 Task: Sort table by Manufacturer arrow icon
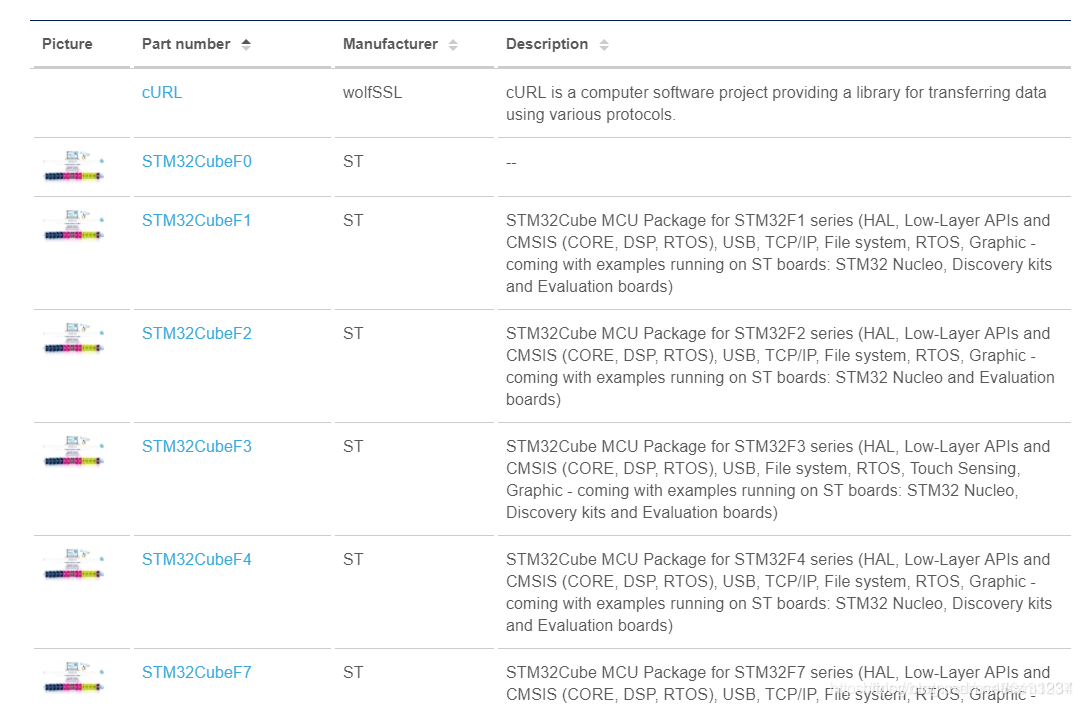coord(453,45)
